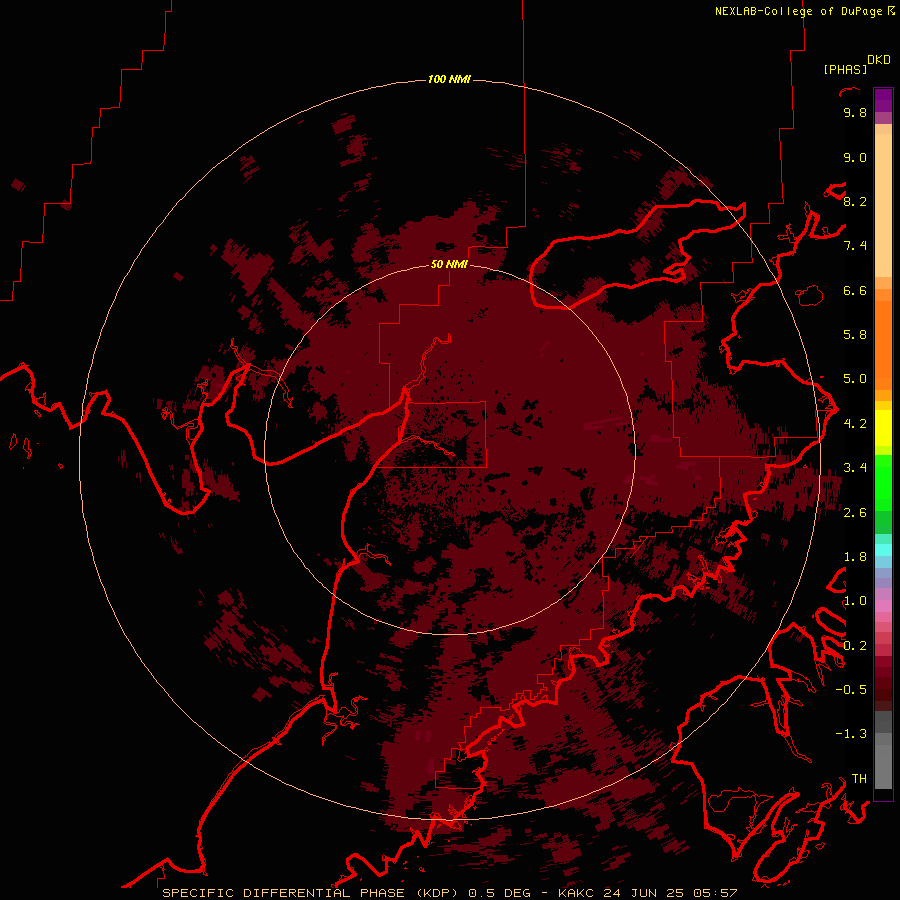The width and height of the screenshot is (900, 900).
Task: Click the 8.2 legend value
Action: [x=855, y=201]
